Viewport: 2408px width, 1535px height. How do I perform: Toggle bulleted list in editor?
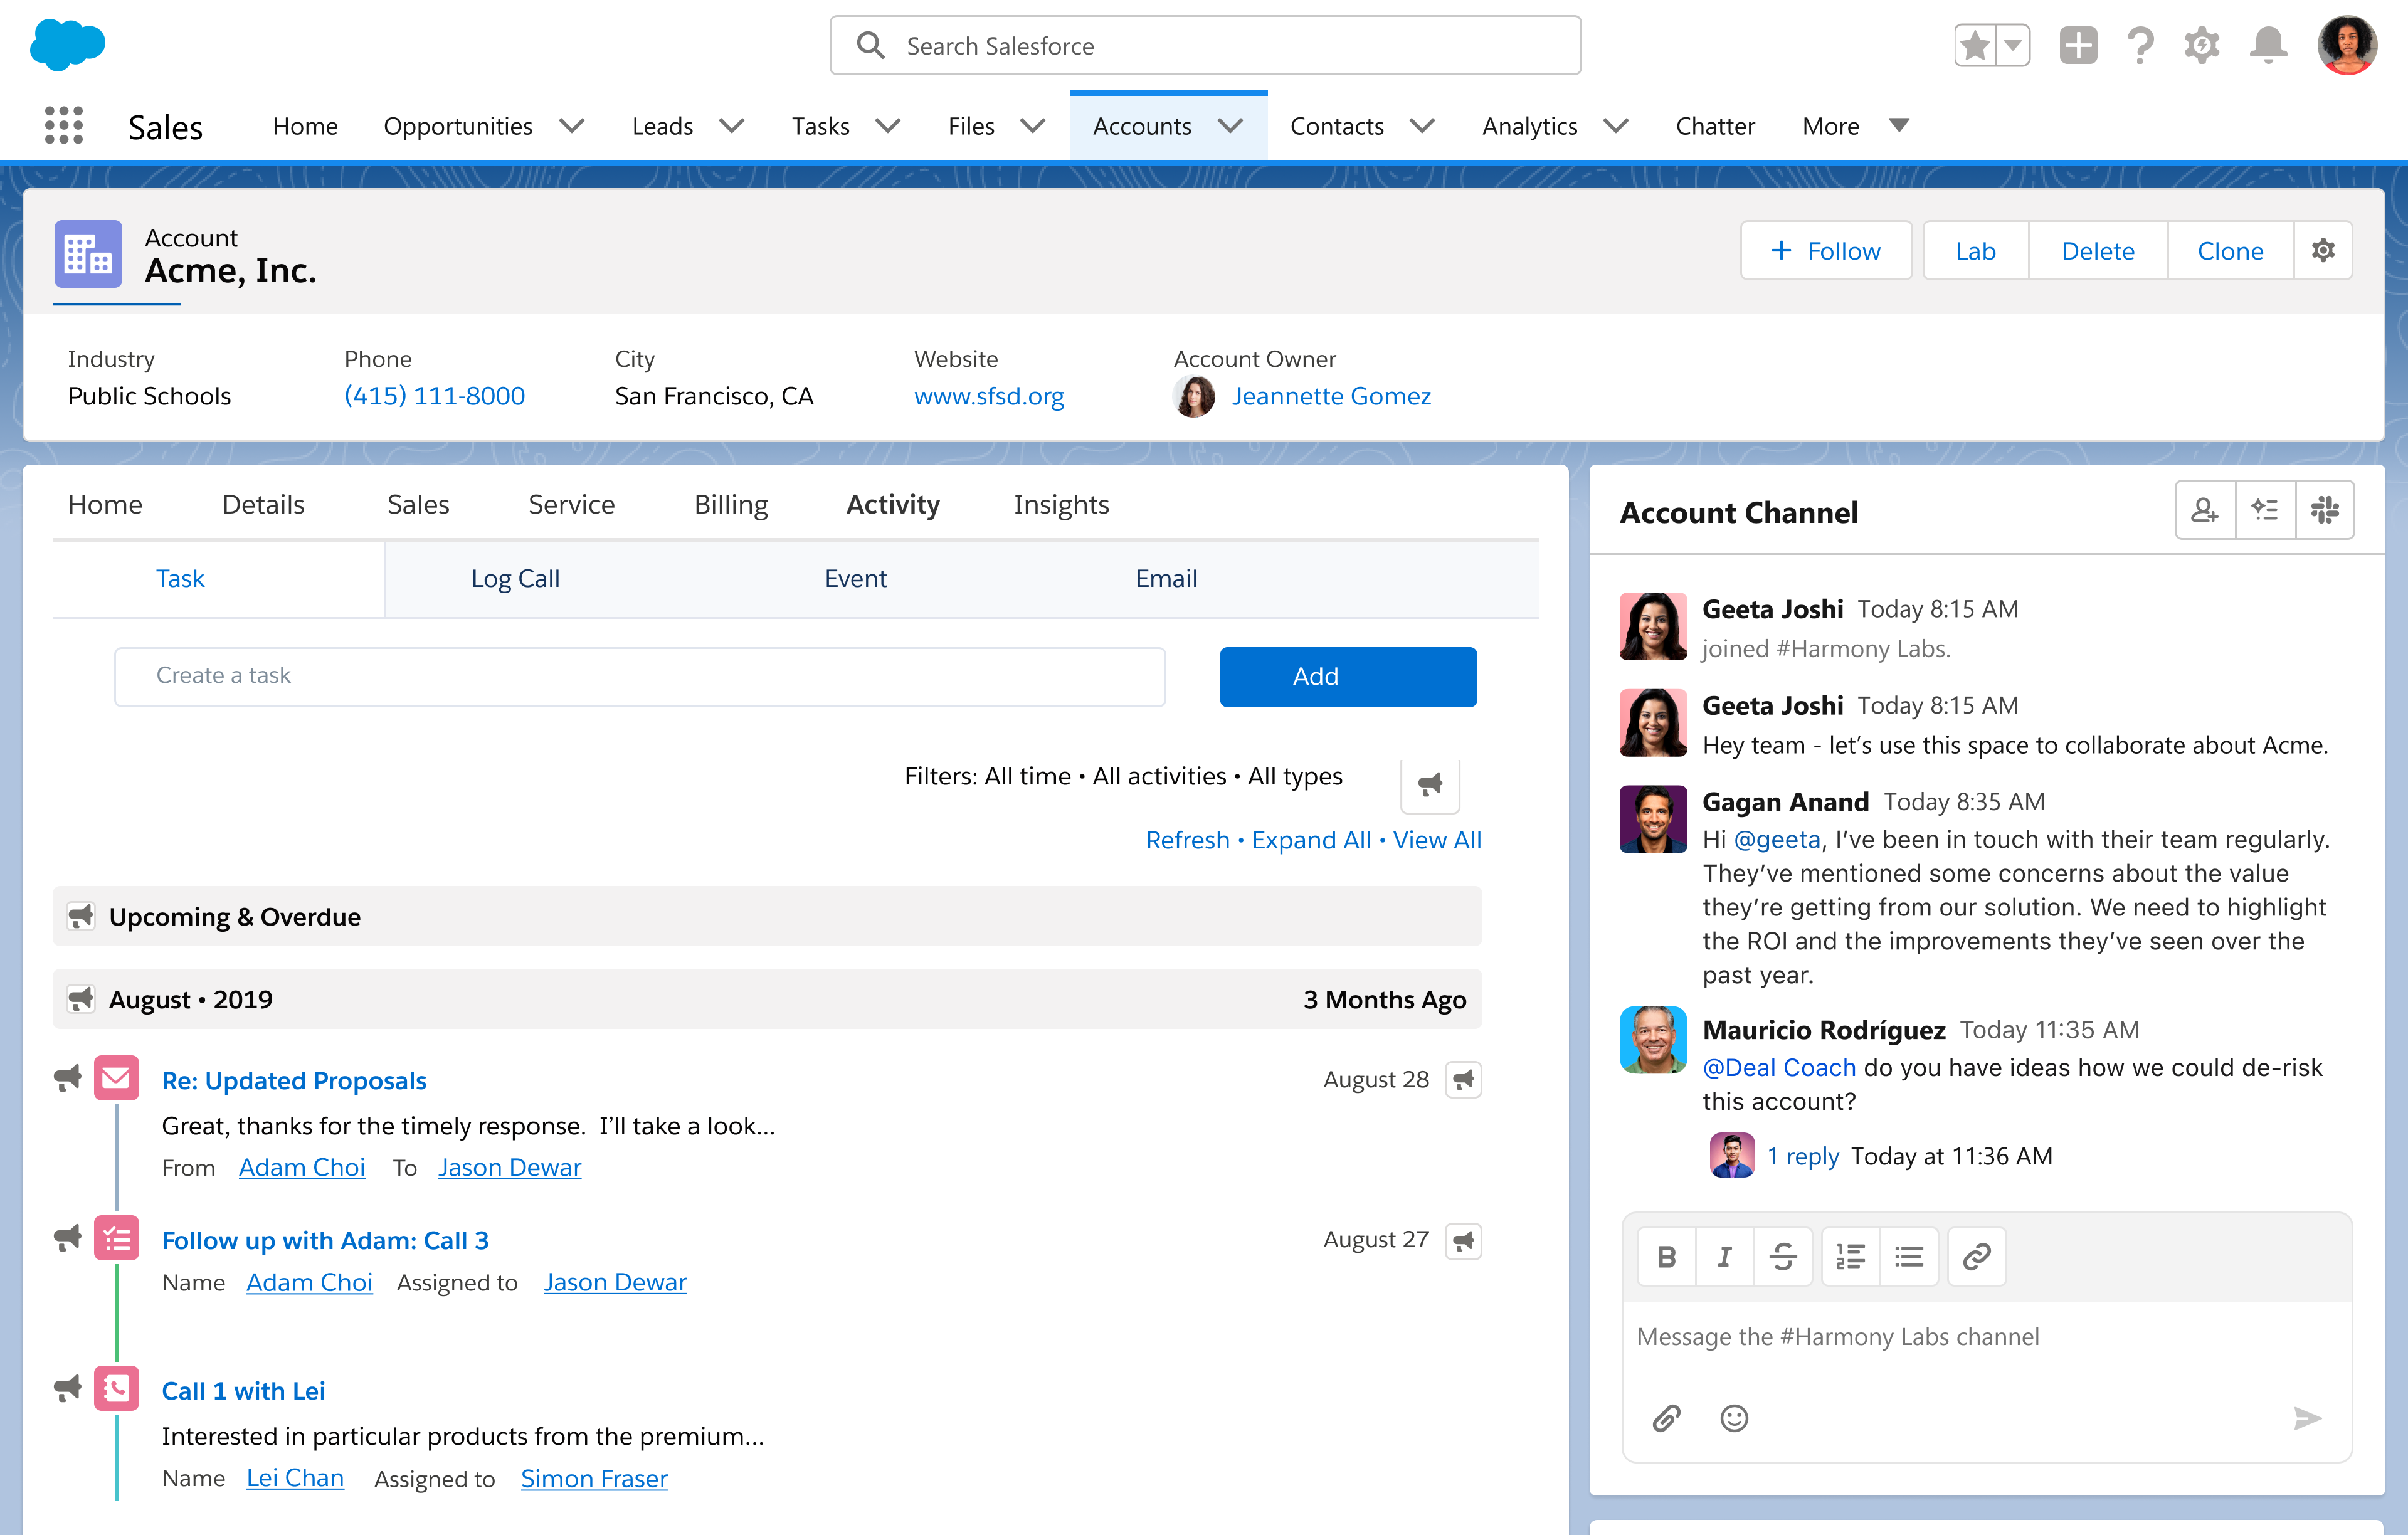point(1909,1257)
